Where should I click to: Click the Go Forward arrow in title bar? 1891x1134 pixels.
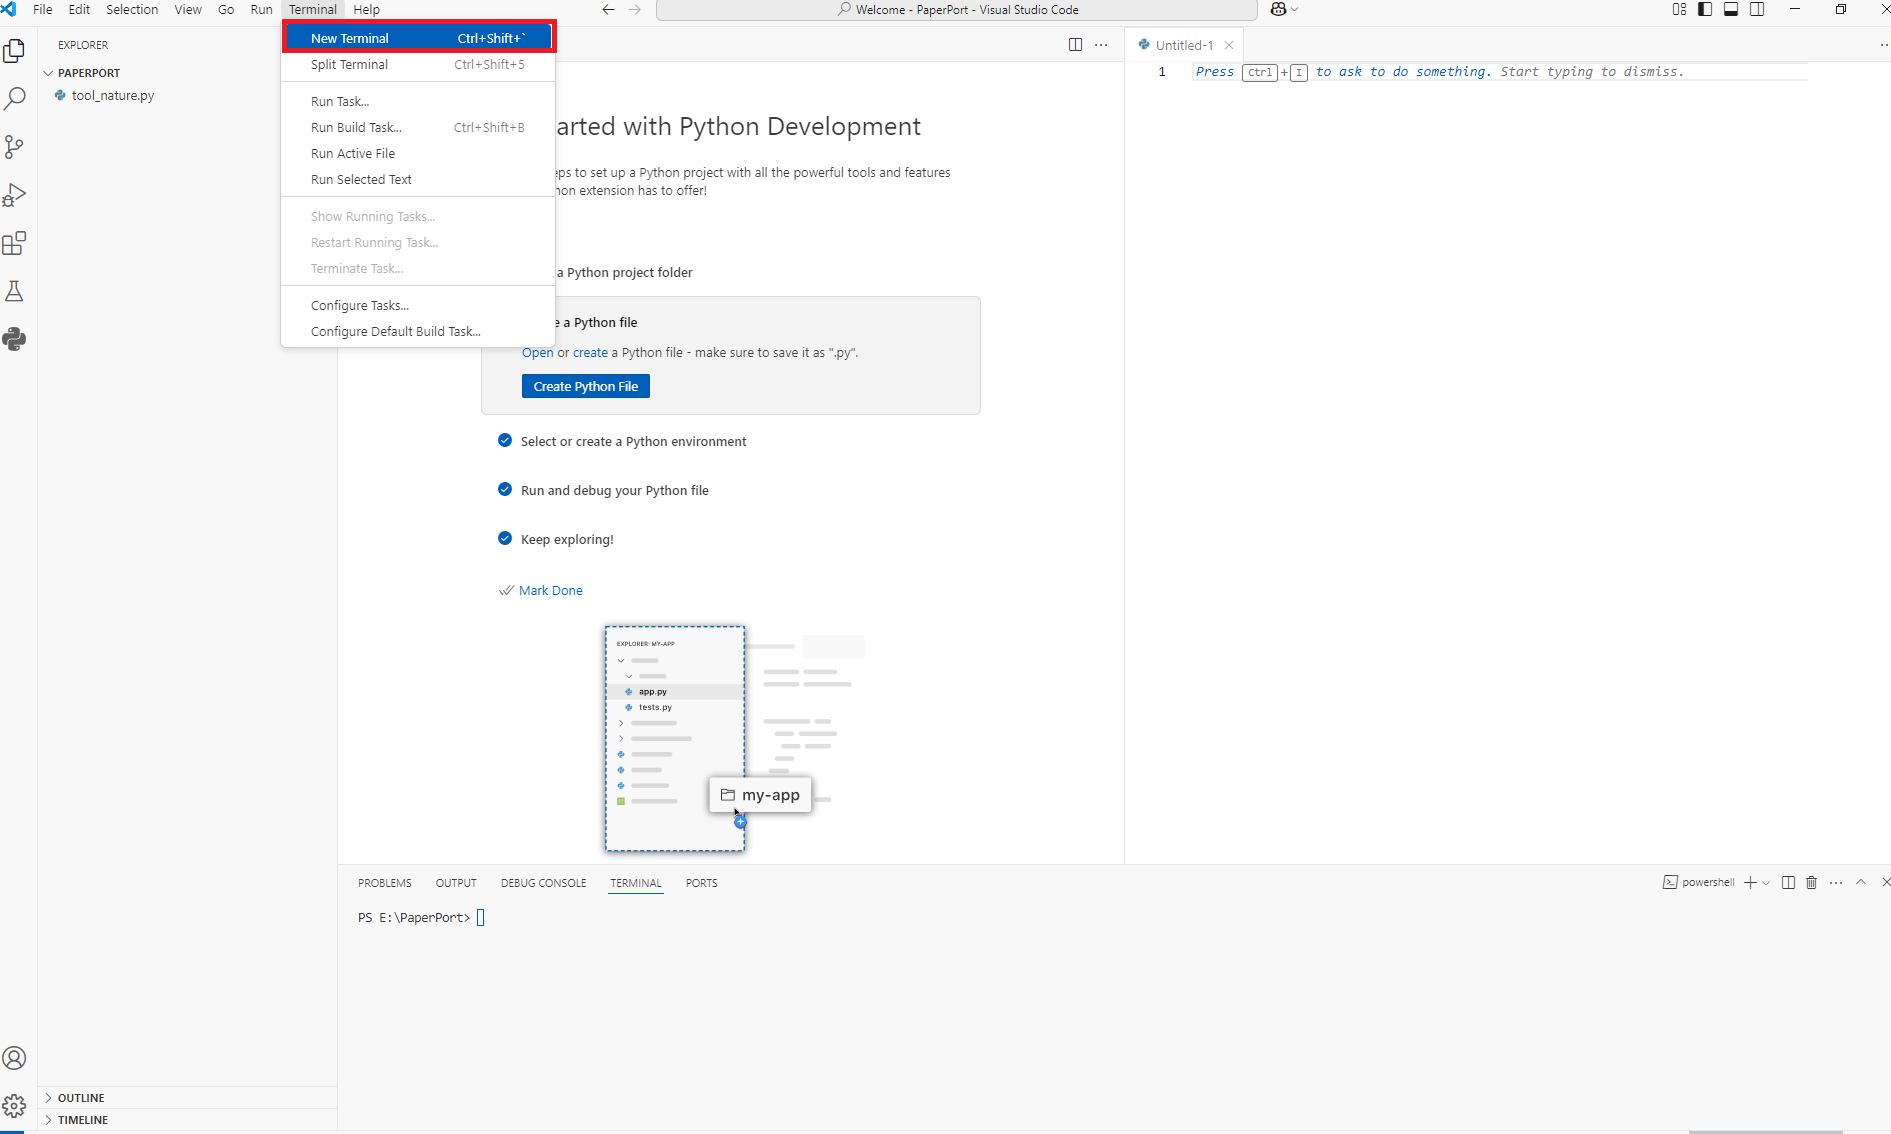click(x=634, y=9)
